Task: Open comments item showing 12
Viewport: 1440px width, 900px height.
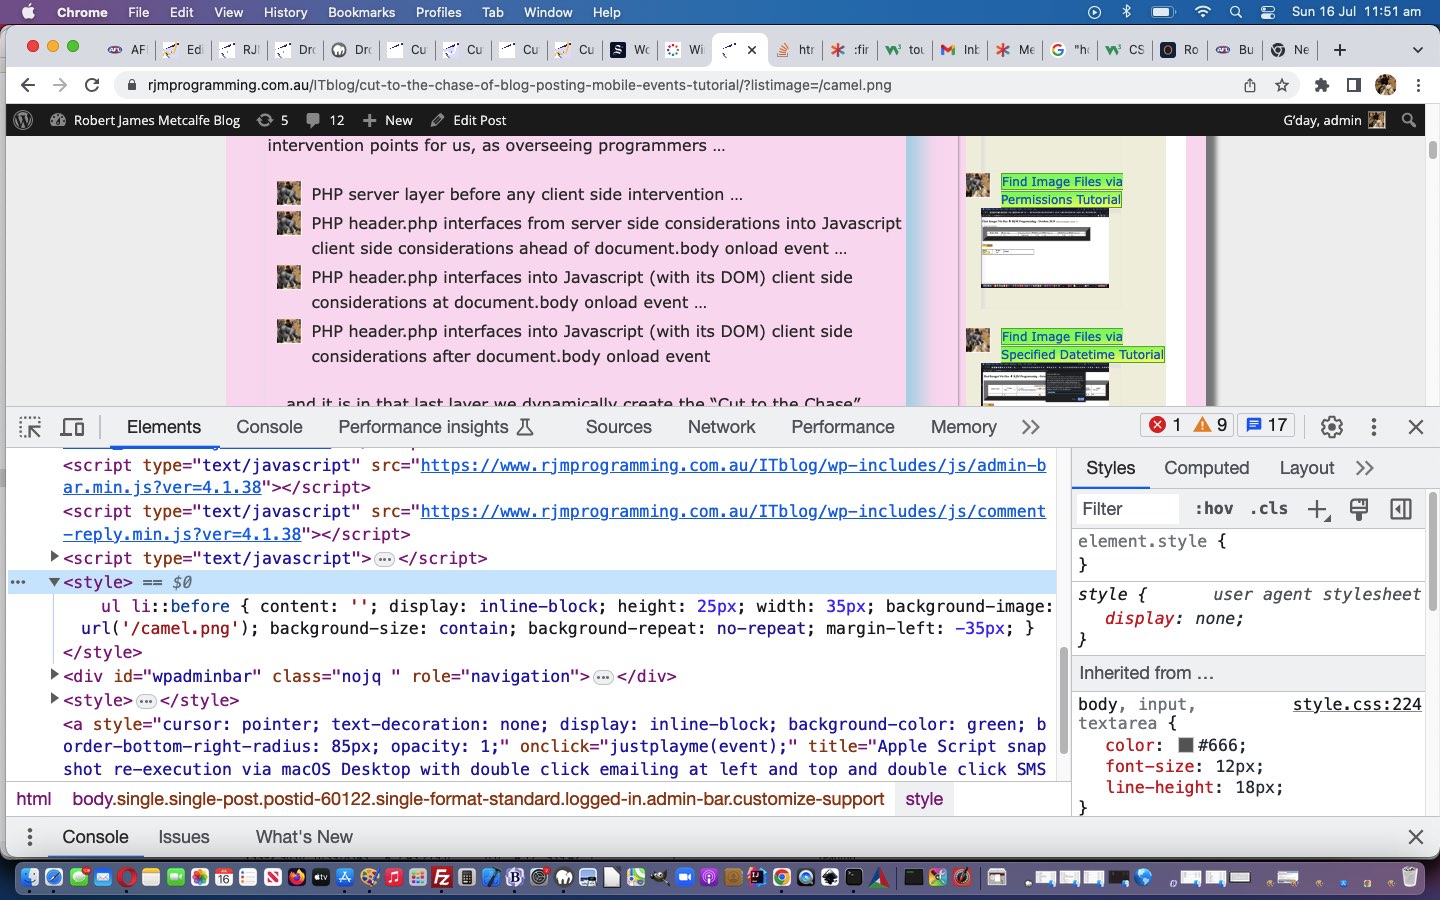Action: click(x=325, y=120)
